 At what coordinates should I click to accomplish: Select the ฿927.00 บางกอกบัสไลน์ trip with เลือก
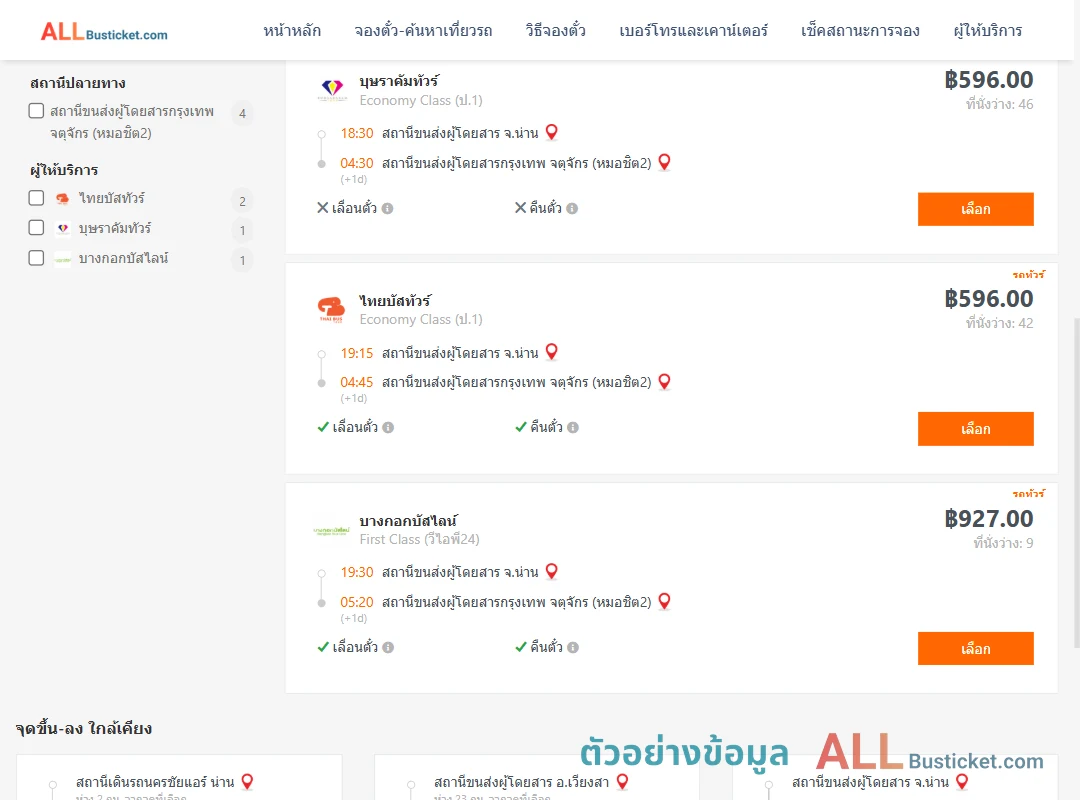tap(975, 648)
